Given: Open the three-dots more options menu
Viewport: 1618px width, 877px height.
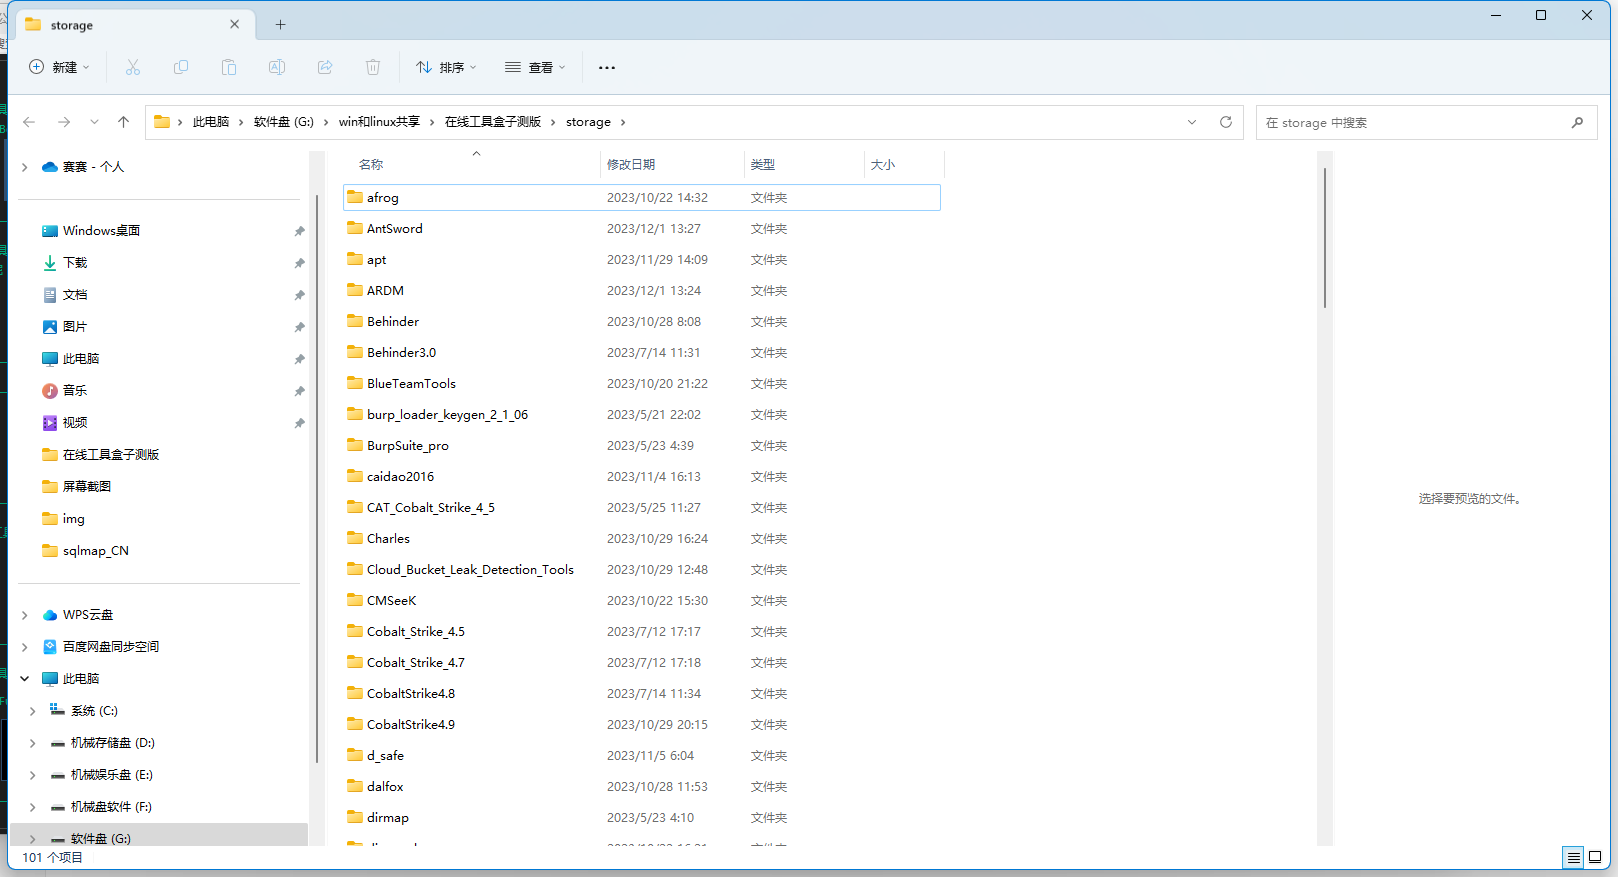Looking at the screenshot, I should coord(607,67).
